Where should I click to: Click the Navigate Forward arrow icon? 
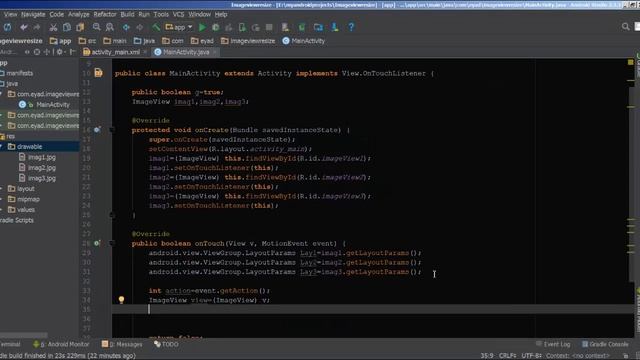[140, 27]
